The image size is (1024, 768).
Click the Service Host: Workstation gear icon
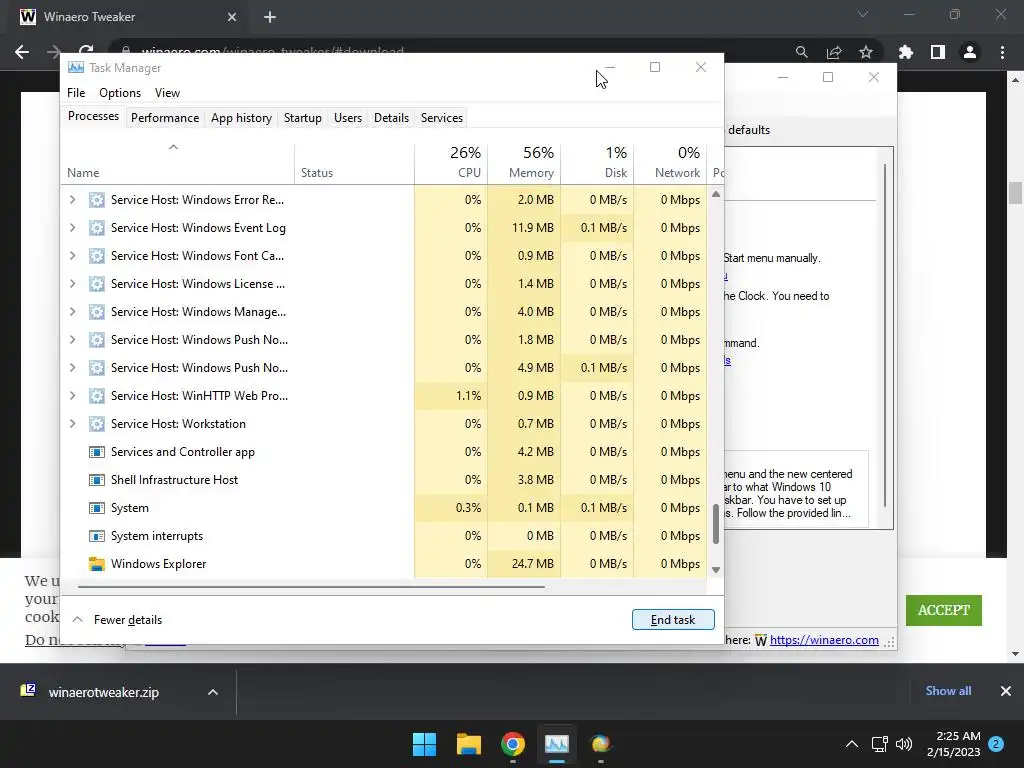(97, 424)
